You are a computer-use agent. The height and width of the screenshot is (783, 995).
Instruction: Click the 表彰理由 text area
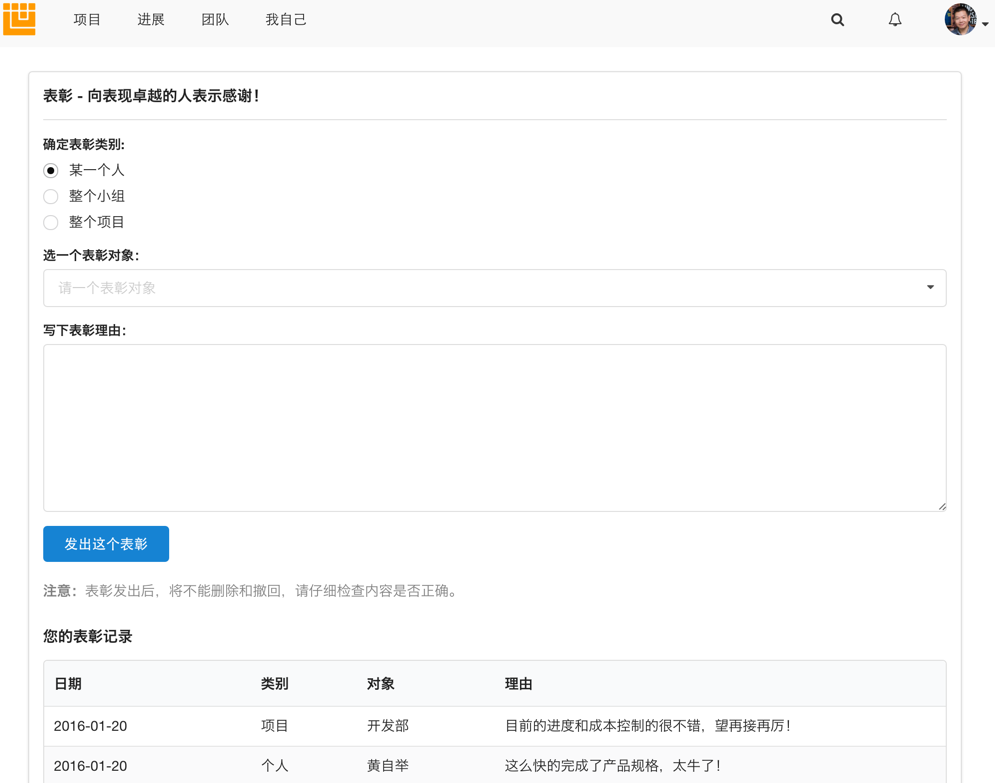coord(494,427)
